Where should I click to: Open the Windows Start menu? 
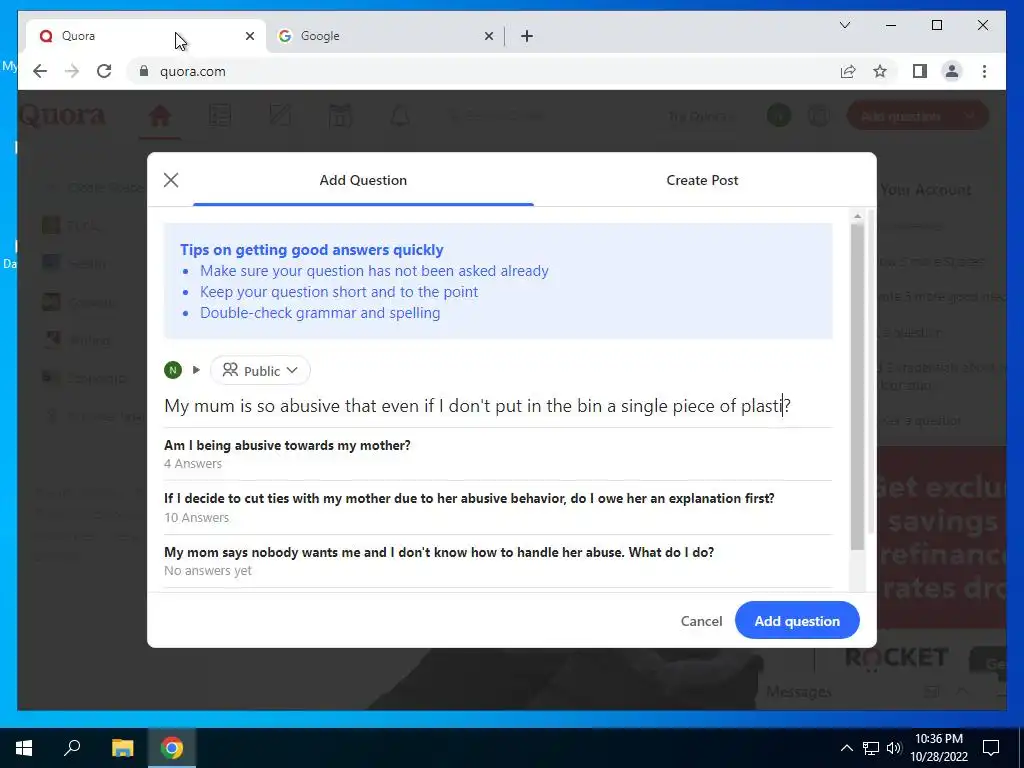click(24, 748)
